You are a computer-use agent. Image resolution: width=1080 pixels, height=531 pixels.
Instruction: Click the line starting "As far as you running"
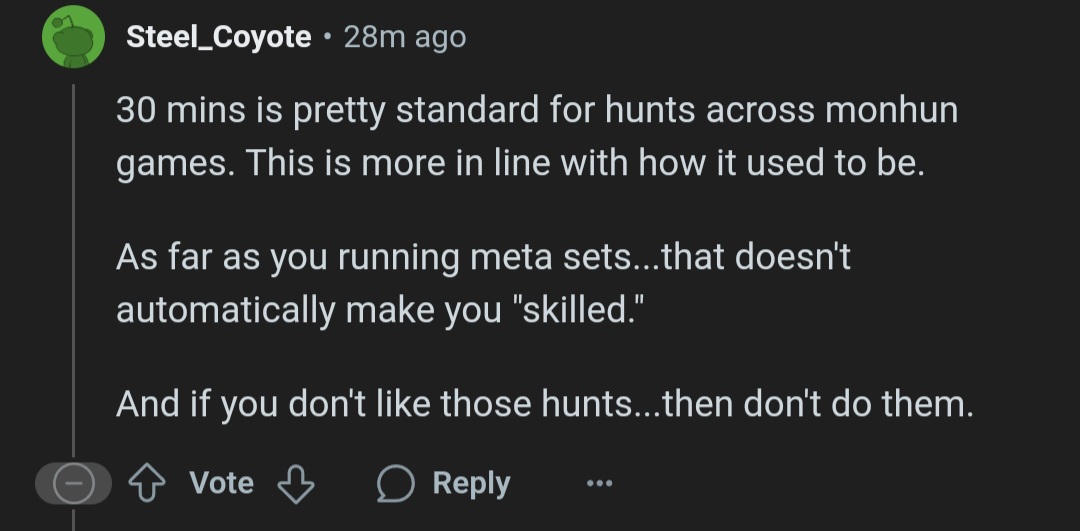click(x=482, y=257)
